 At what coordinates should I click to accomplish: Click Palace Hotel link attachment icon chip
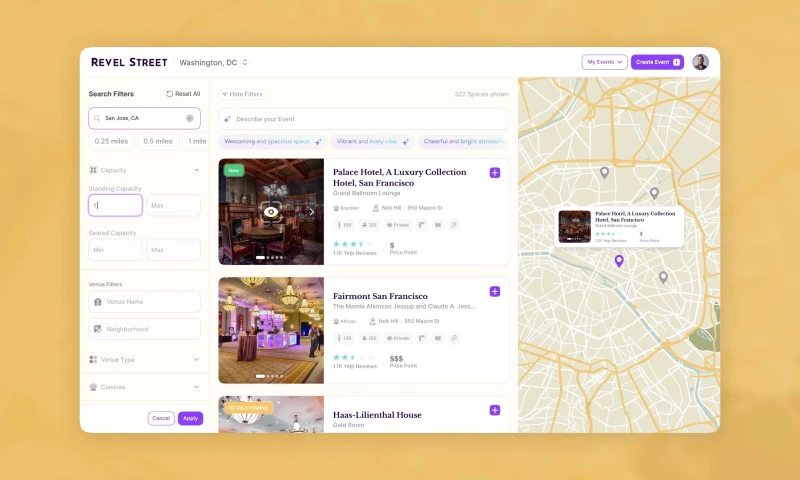point(454,225)
